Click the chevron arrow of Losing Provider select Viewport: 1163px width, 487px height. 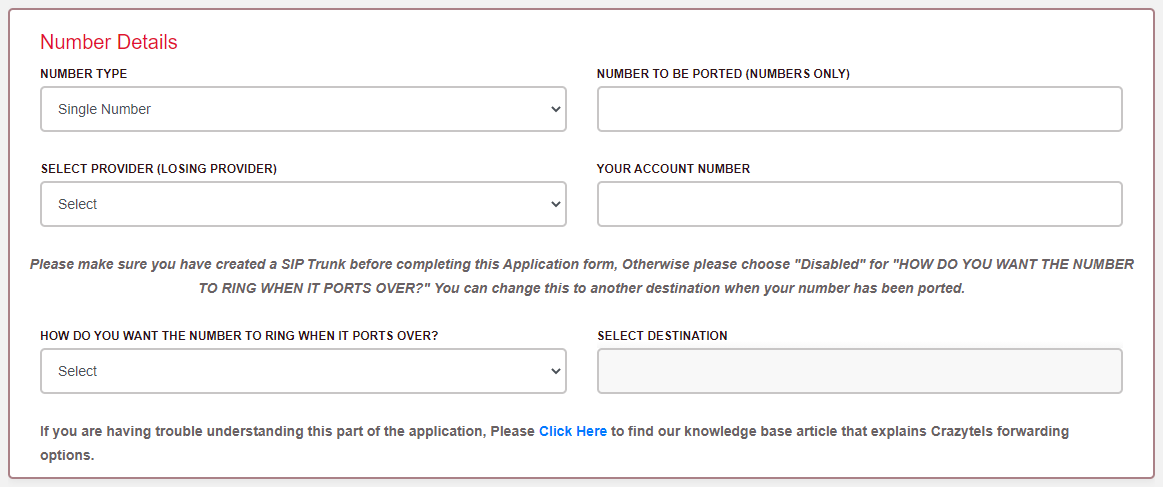(x=556, y=204)
